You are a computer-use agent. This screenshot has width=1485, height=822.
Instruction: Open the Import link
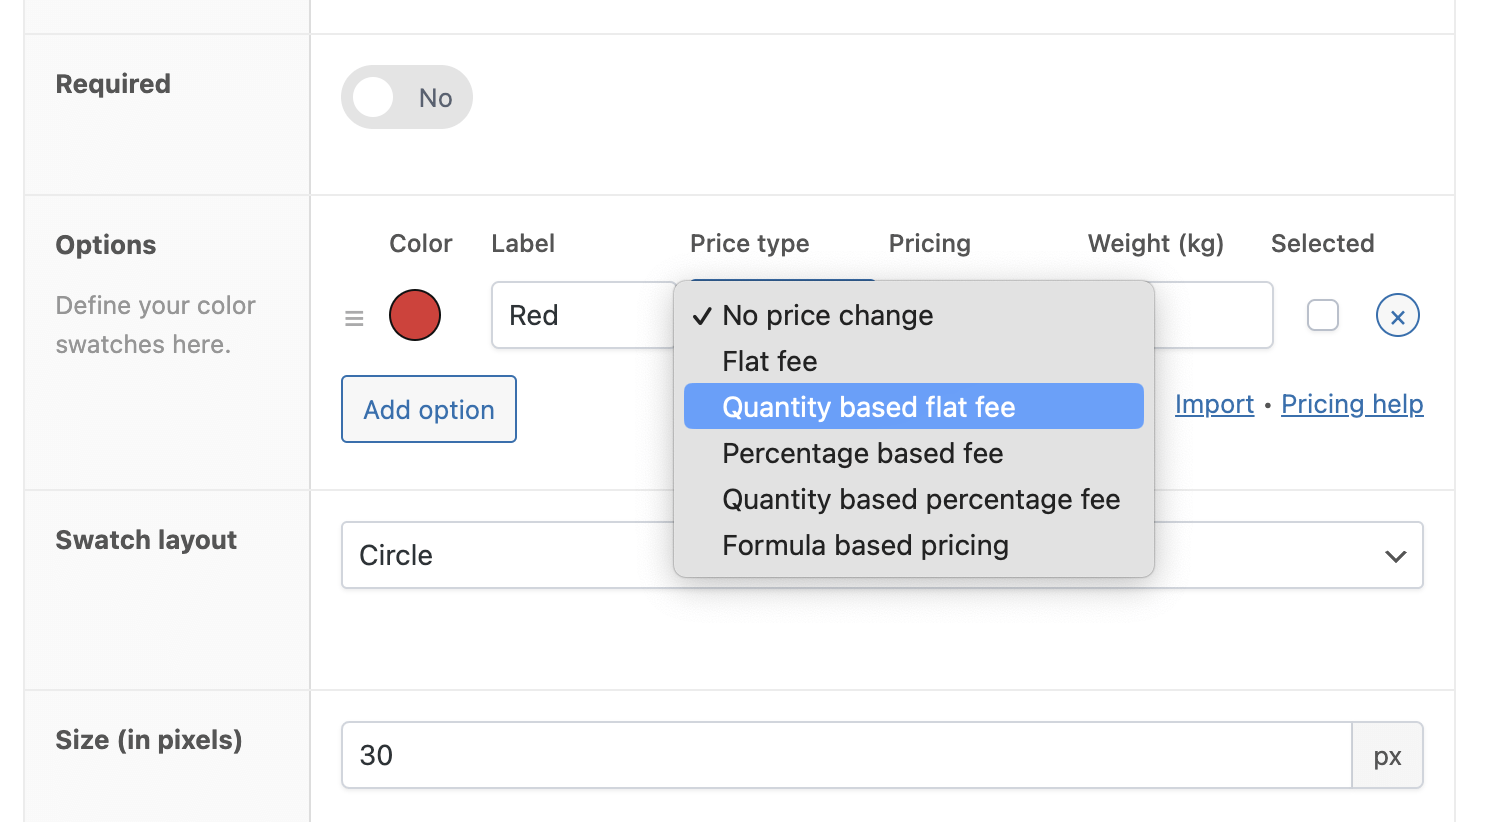click(x=1214, y=404)
